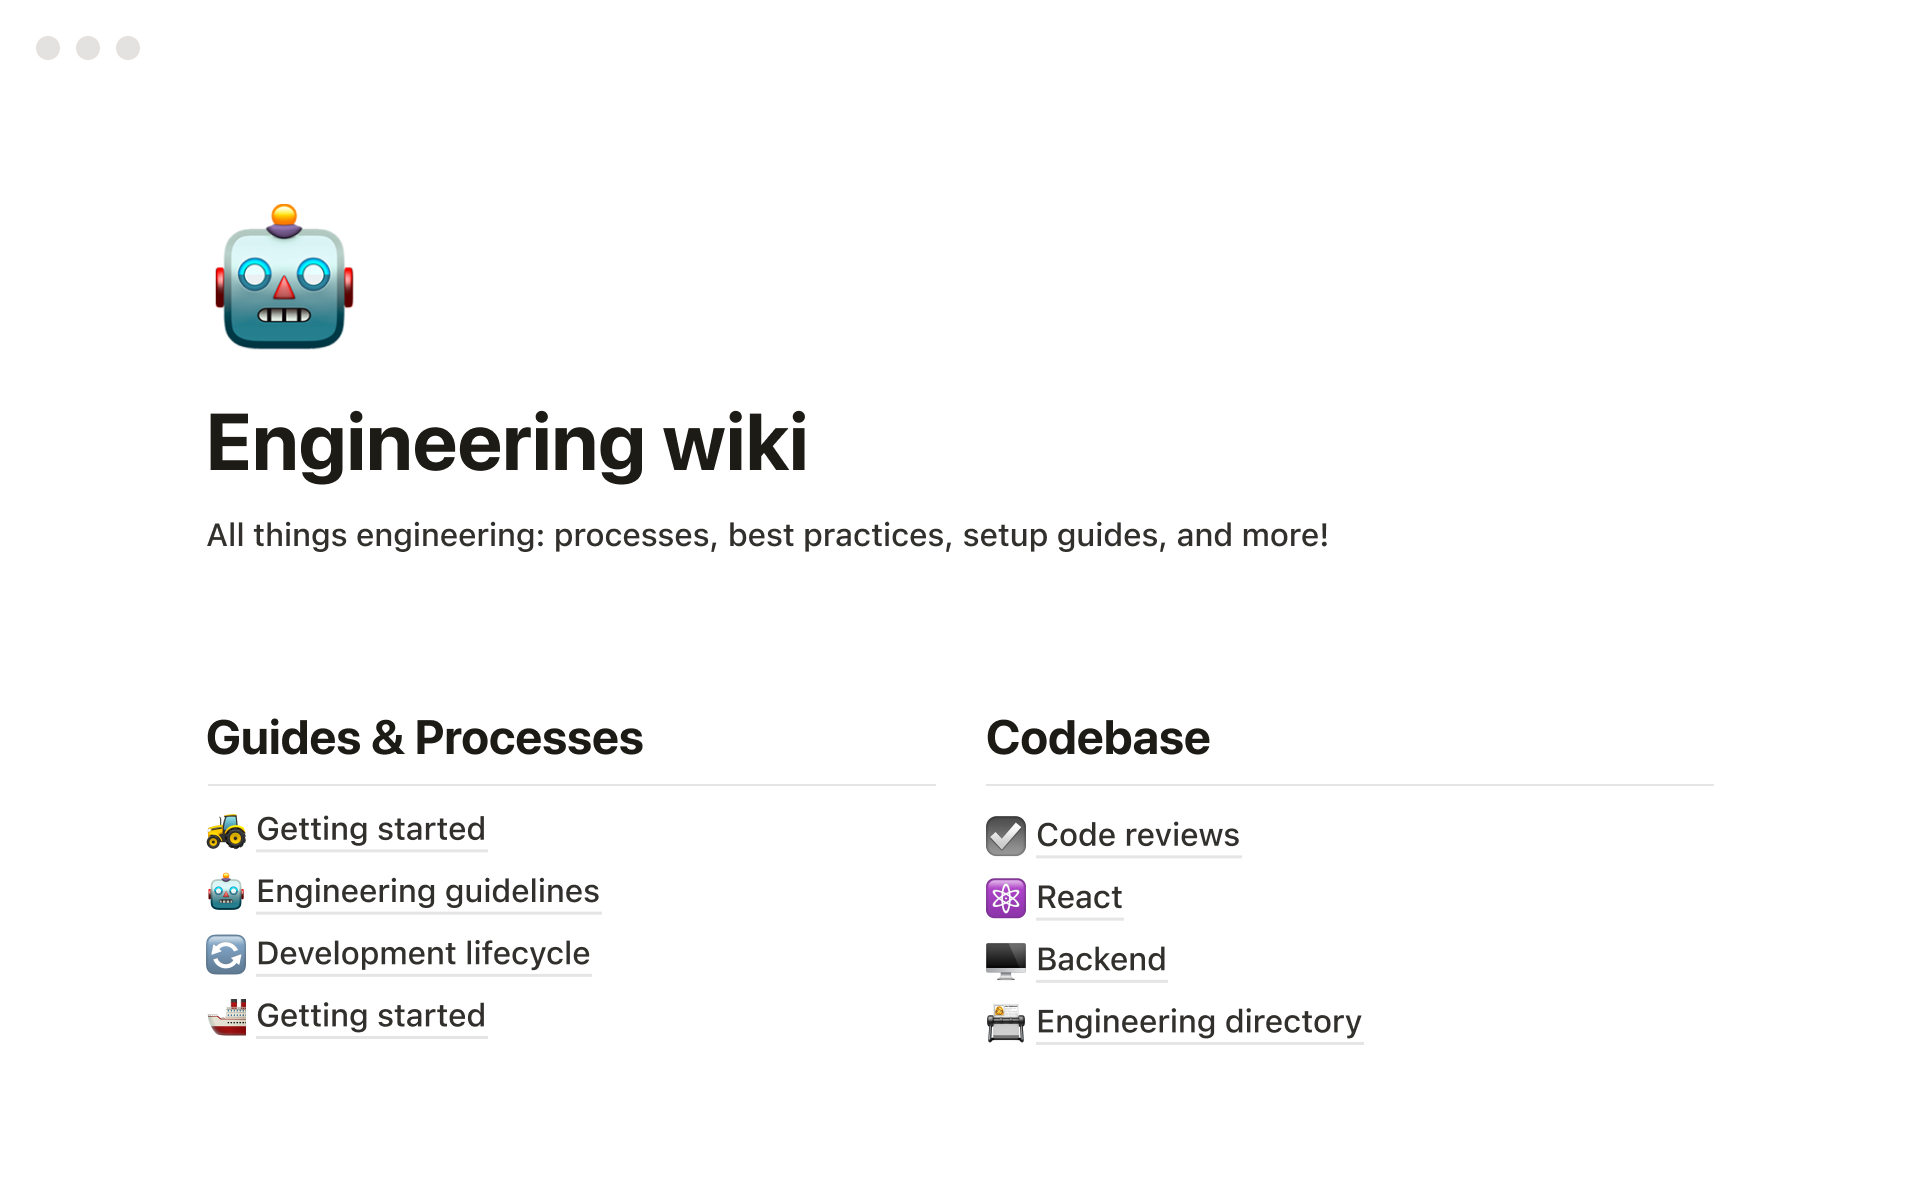Screen dimensions: 1920x1200
Task: Click the large robot page icon
Action: [x=284, y=278]
